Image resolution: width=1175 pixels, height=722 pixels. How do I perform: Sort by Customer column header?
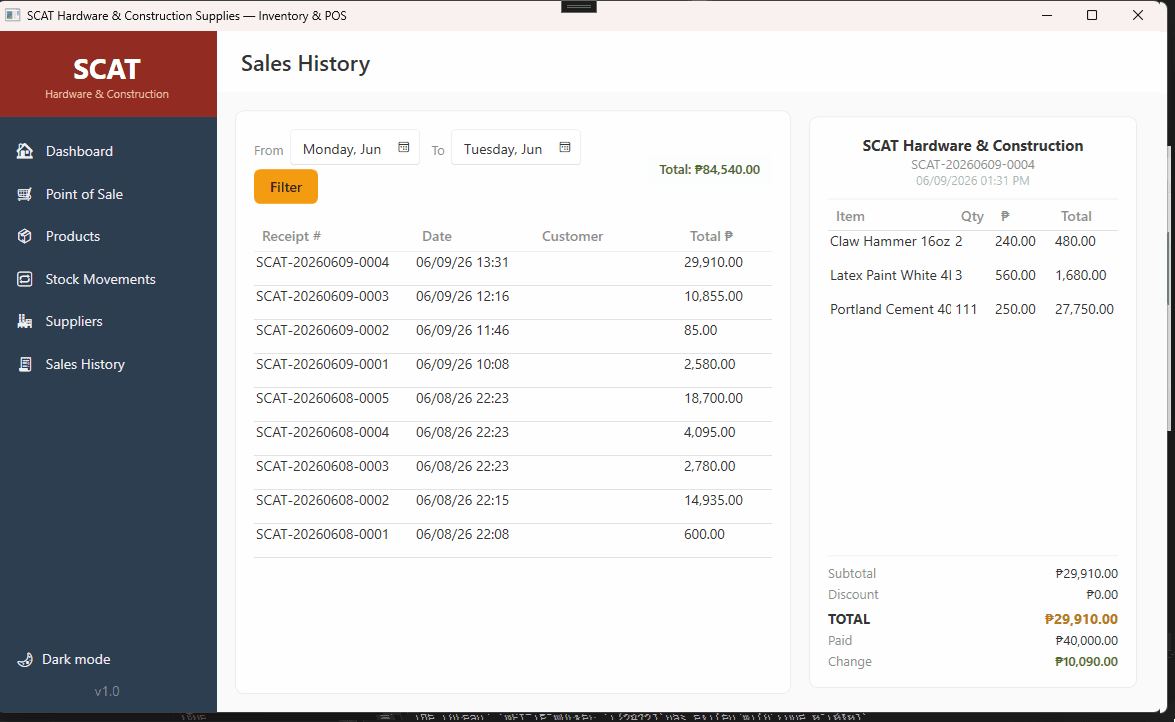click(x=573, y=236)
